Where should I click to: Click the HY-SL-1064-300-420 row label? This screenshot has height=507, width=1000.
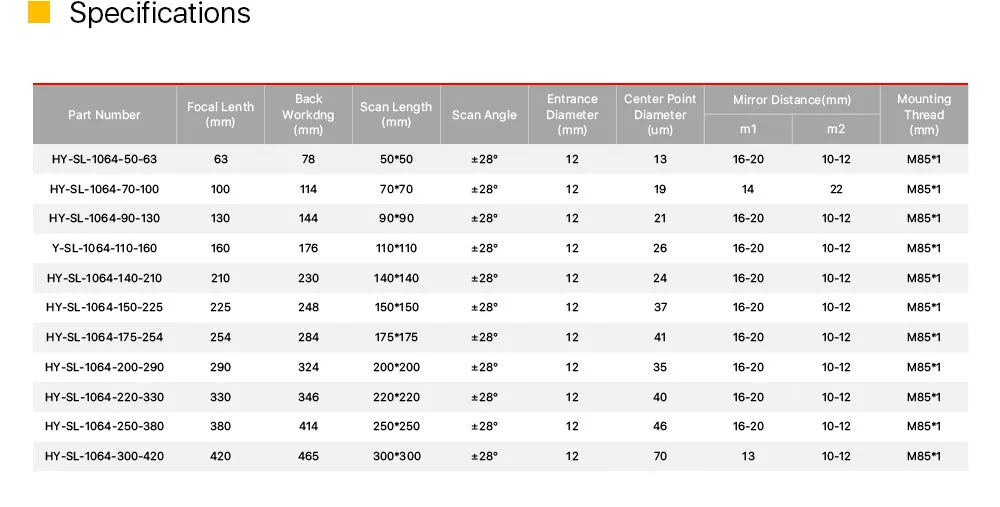pos(105,457)
